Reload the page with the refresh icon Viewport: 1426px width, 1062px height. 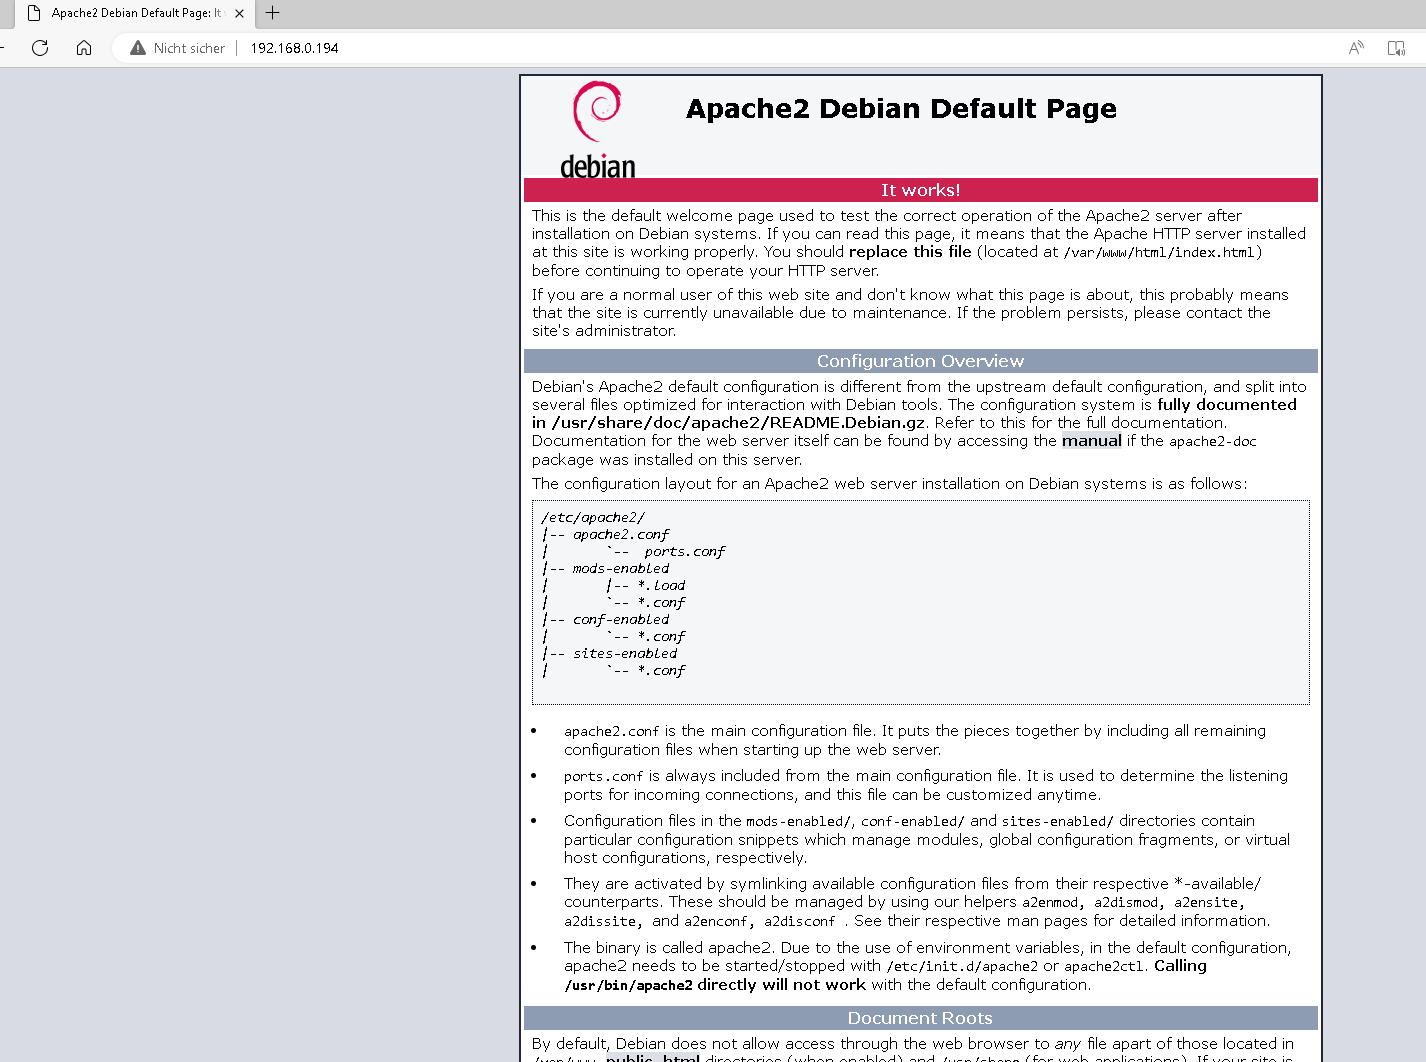pyautogui.click(x=40, y=48)
